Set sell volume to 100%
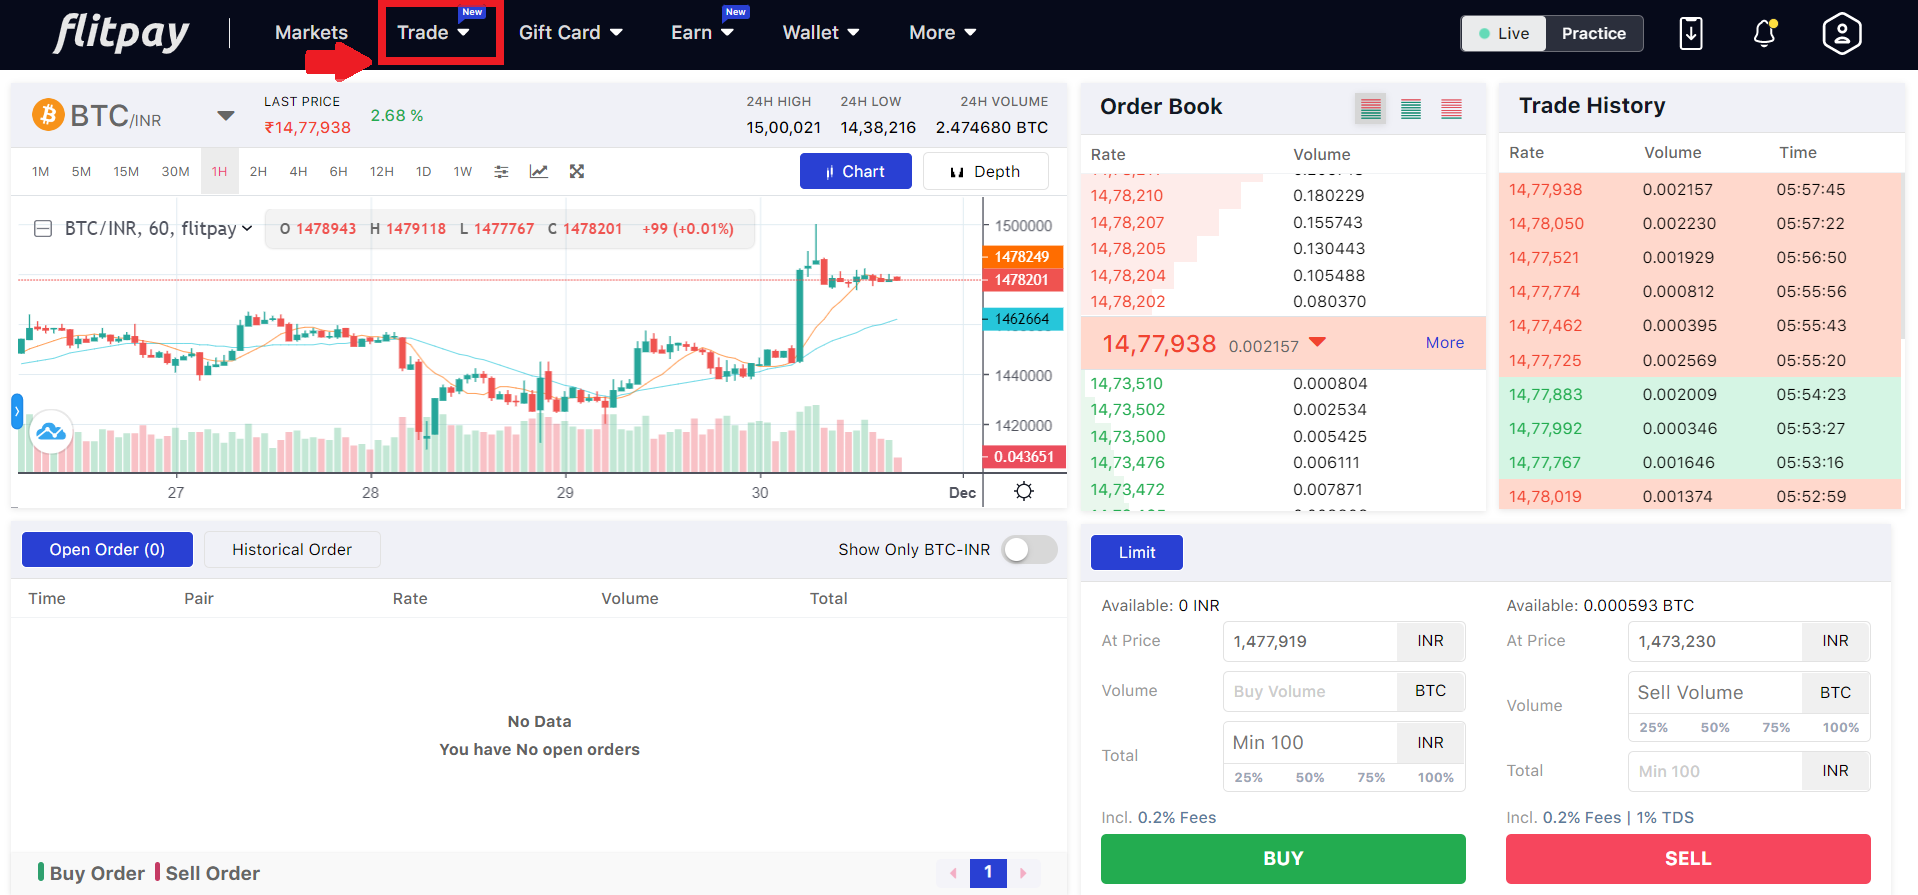The height and width of the screenshot is (895, 1918). (x=1841, y=727)
